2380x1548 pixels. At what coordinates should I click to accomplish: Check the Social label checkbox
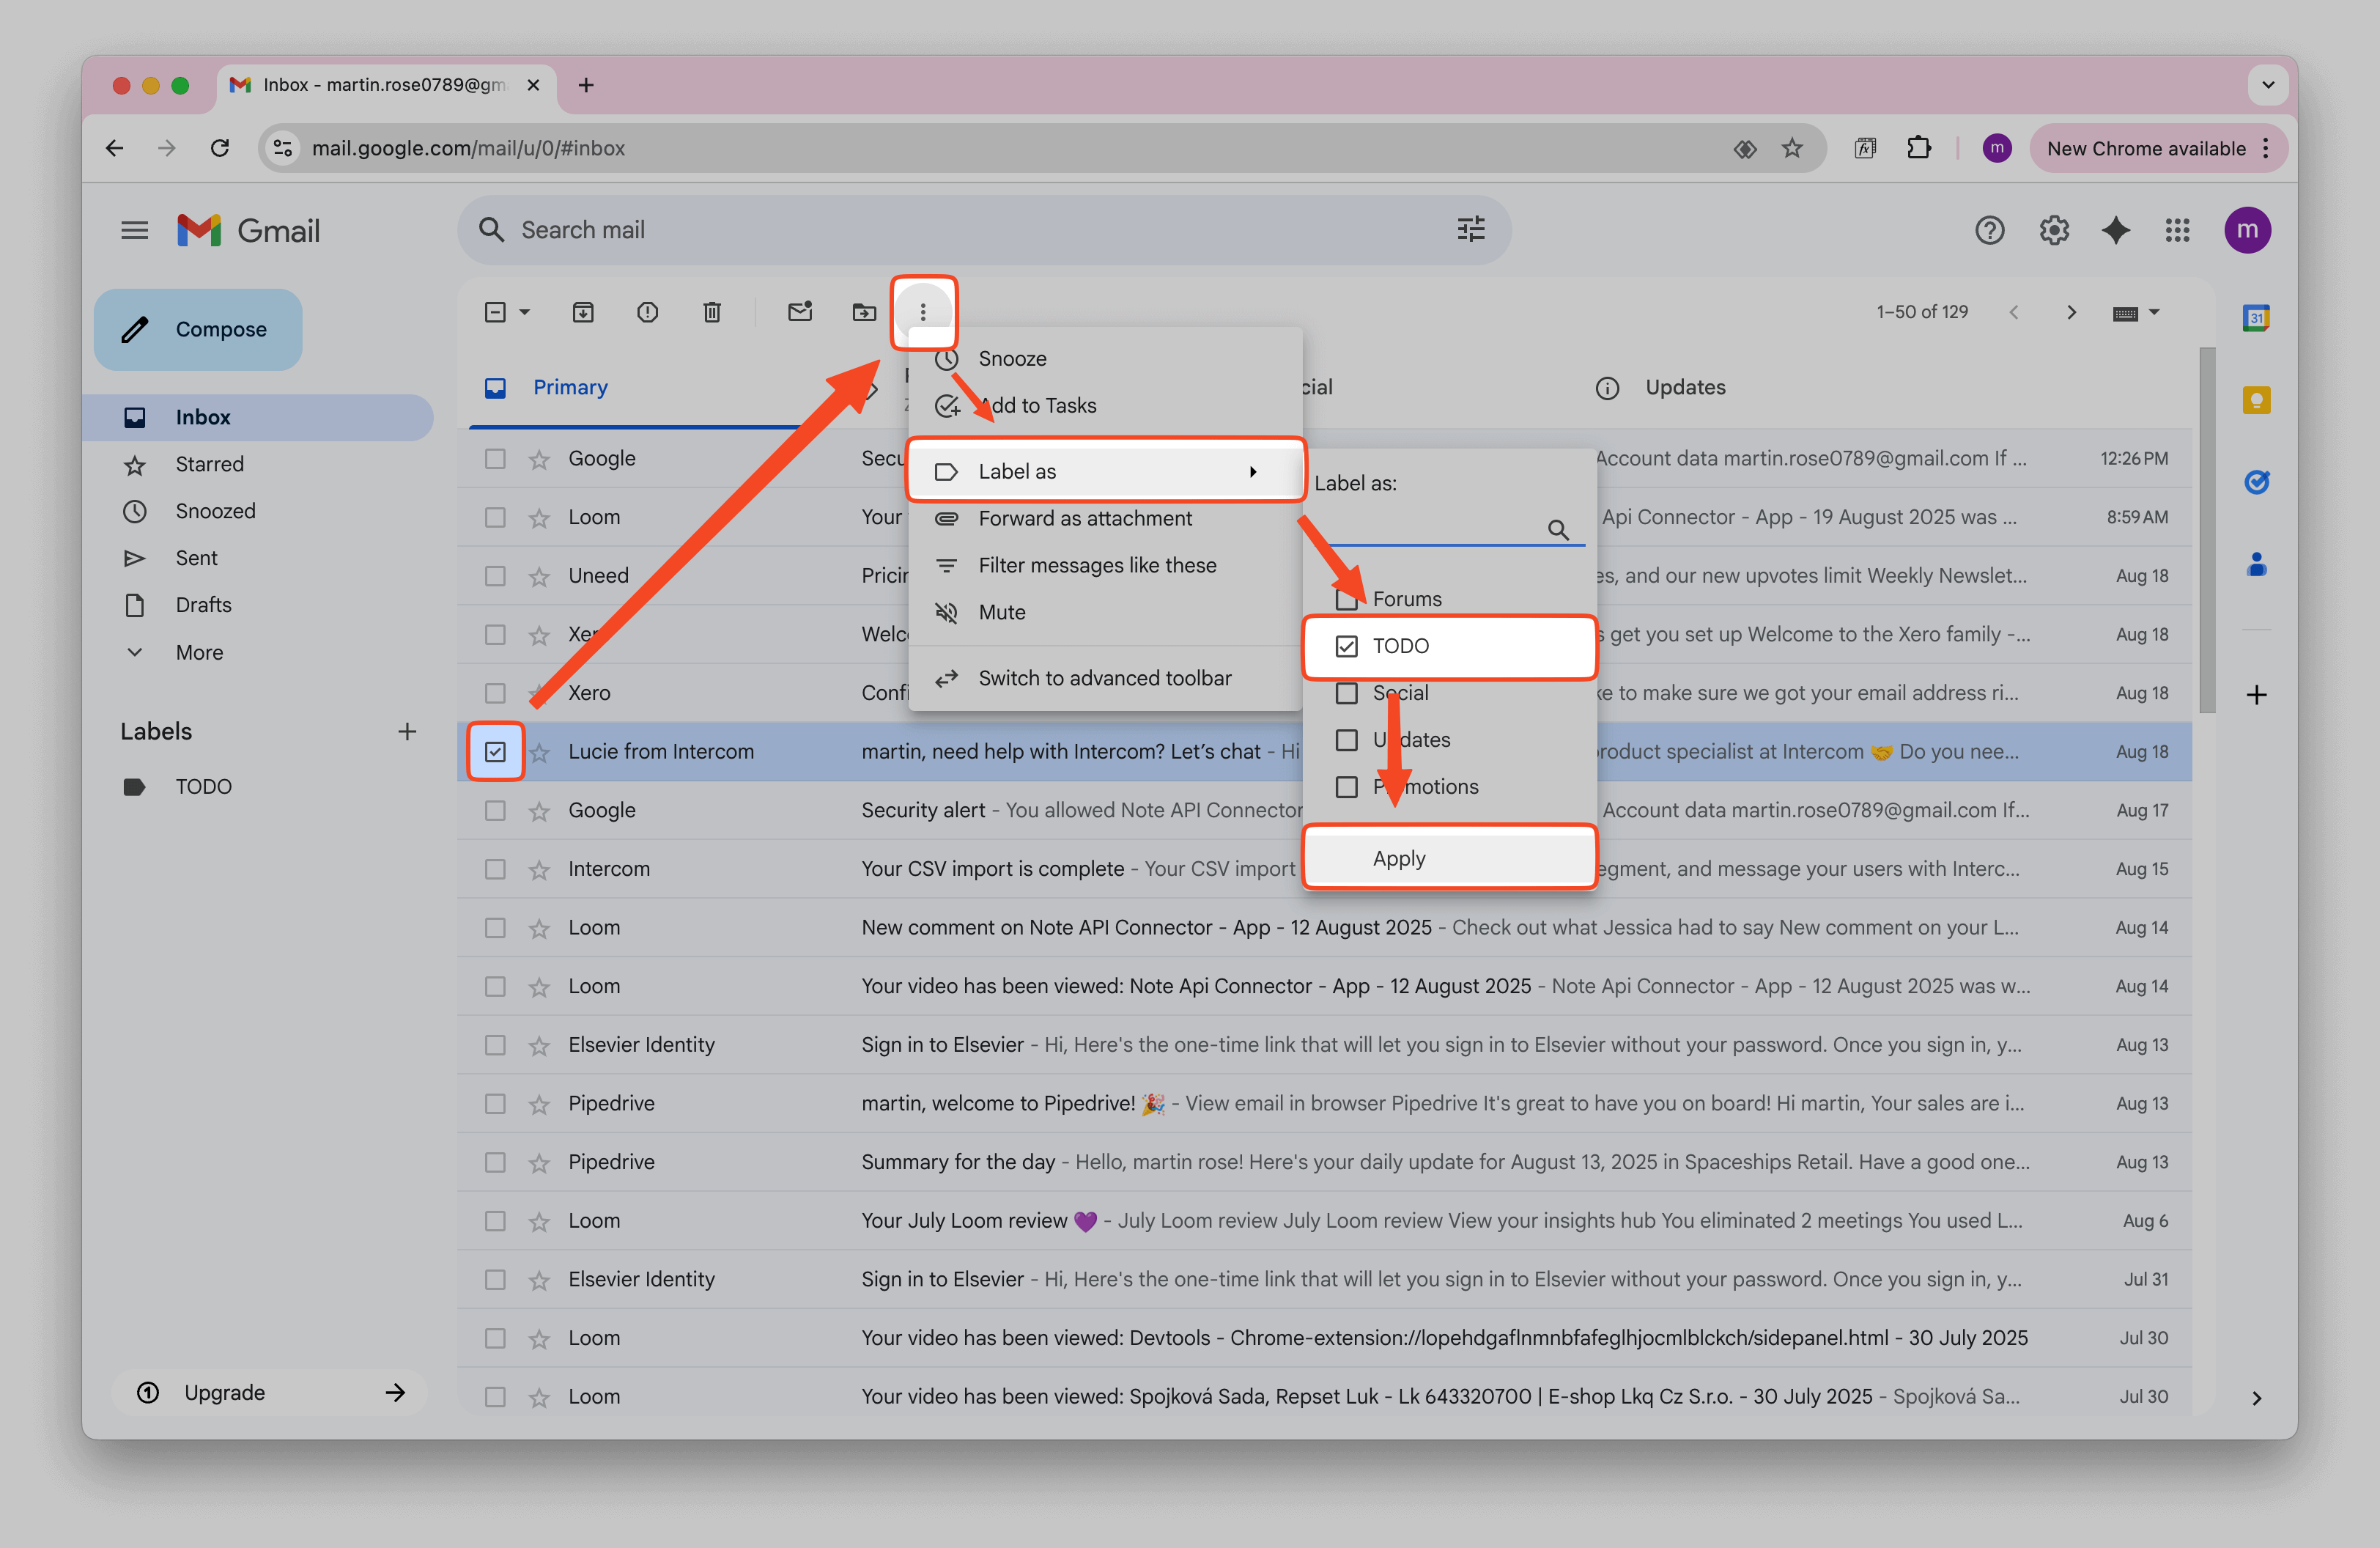click(1347, 693)
